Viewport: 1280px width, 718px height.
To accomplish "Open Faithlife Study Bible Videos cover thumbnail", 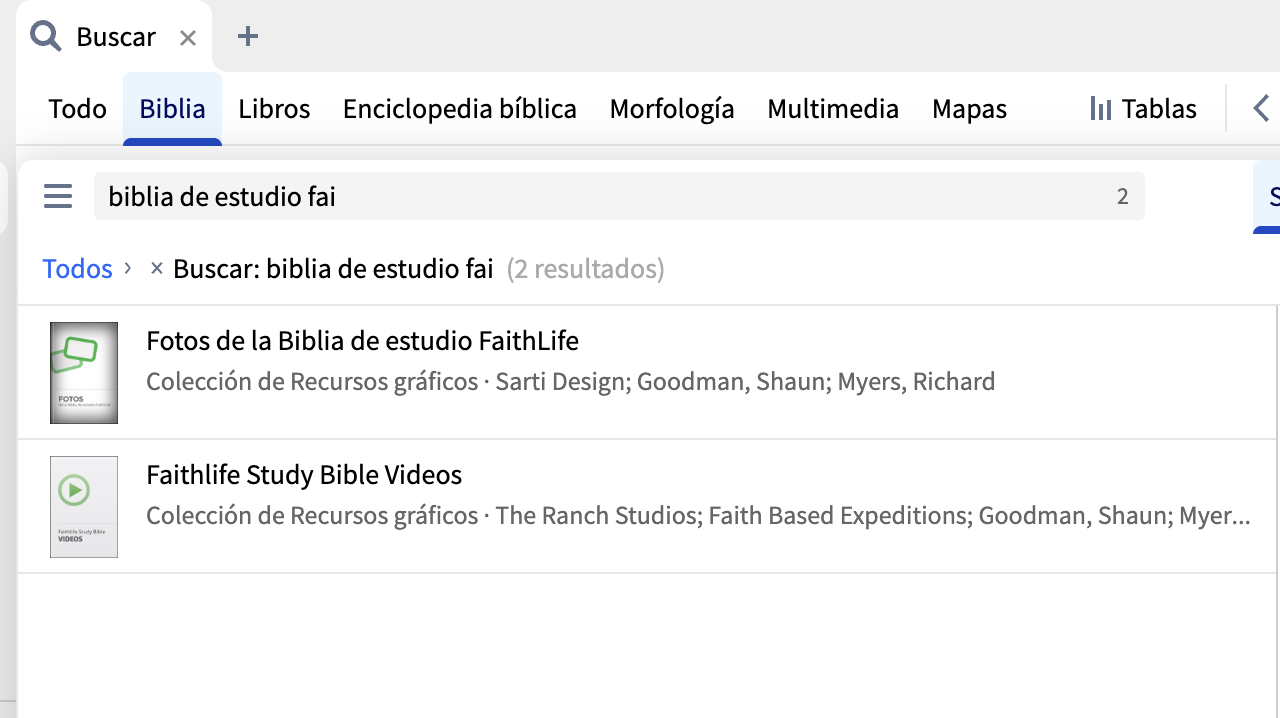I will click(84, 507).
